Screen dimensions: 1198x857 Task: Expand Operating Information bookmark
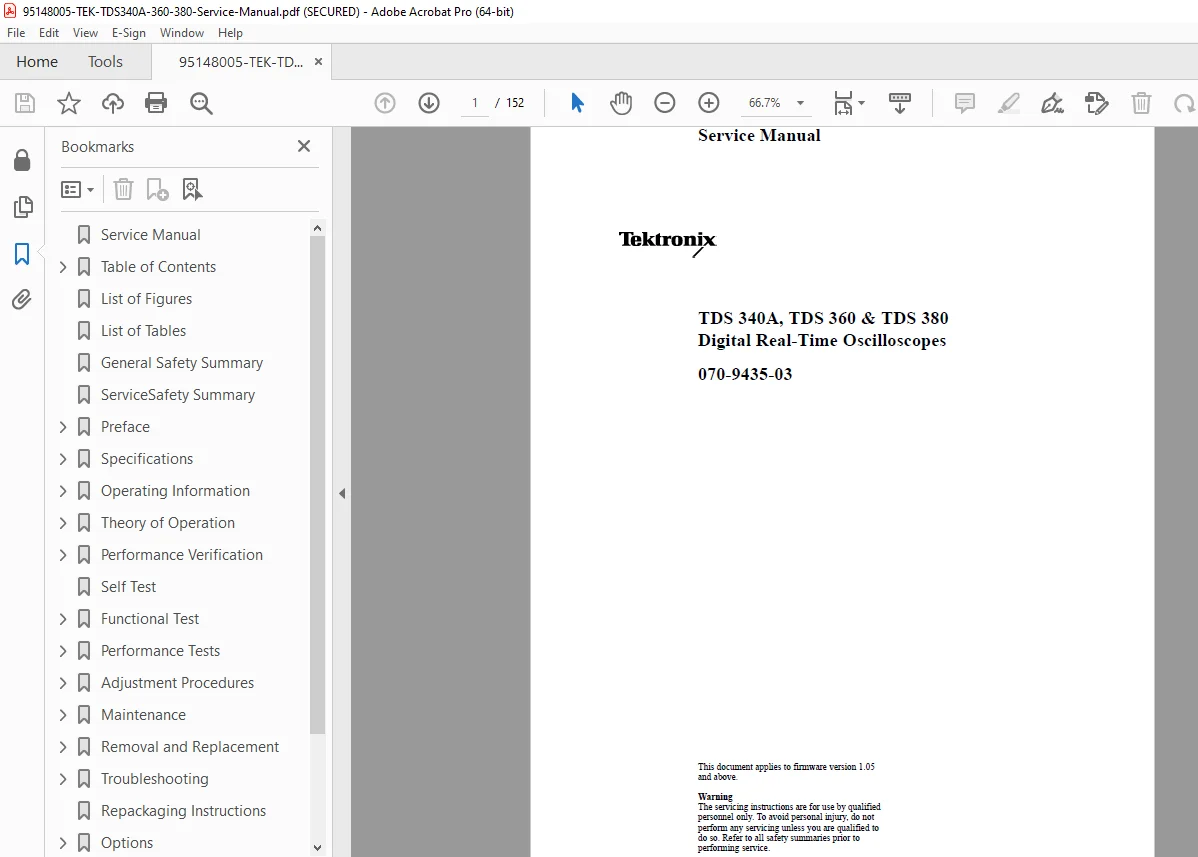pyautogui.click(x=63, y=491)
